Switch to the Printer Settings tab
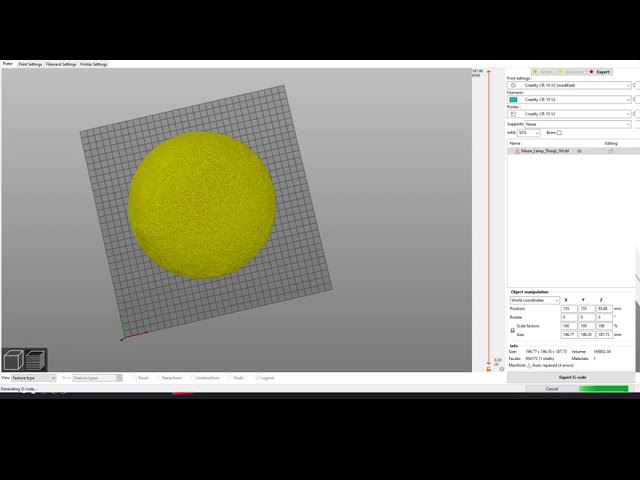640x480 pixels. [x=93, y=64]
